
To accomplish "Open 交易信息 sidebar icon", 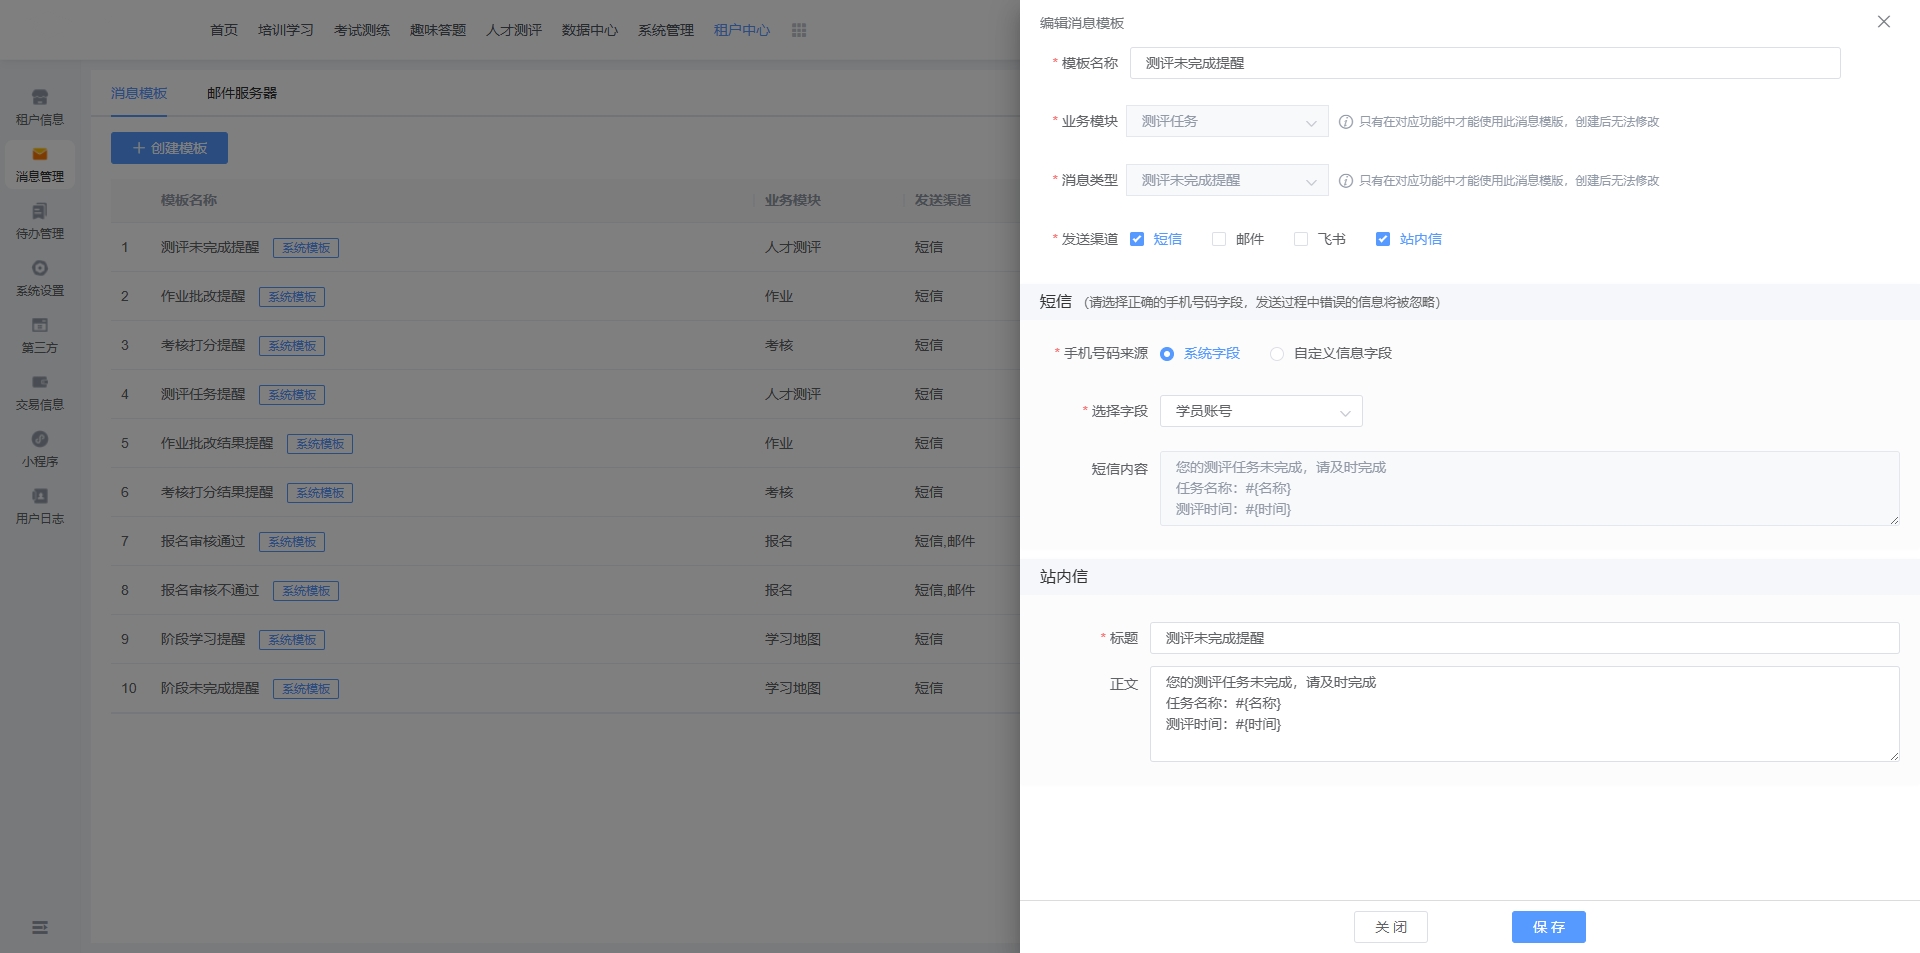I will pos(40,383).
